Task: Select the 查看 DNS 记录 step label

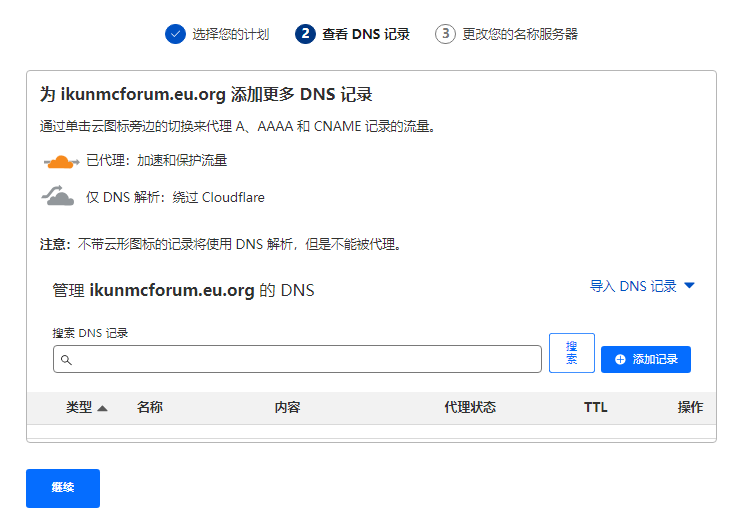Action: [366, 34]
